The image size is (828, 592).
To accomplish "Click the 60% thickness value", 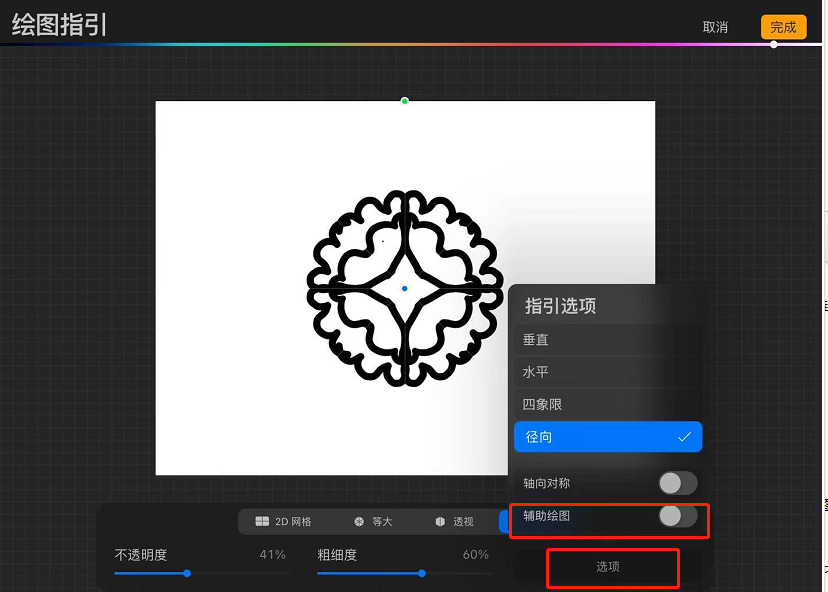I will (475, 555).
